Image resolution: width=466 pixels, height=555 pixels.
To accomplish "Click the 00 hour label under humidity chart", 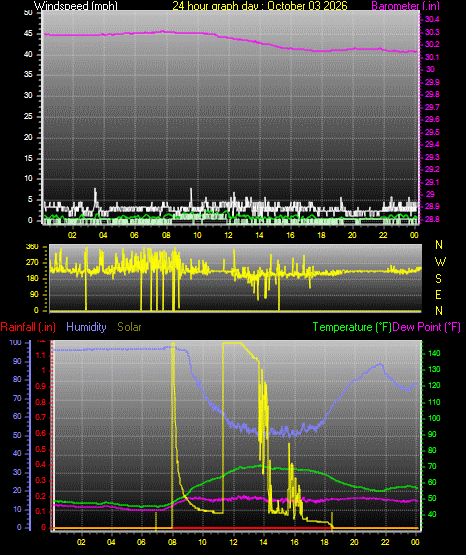I will point(415,542).
